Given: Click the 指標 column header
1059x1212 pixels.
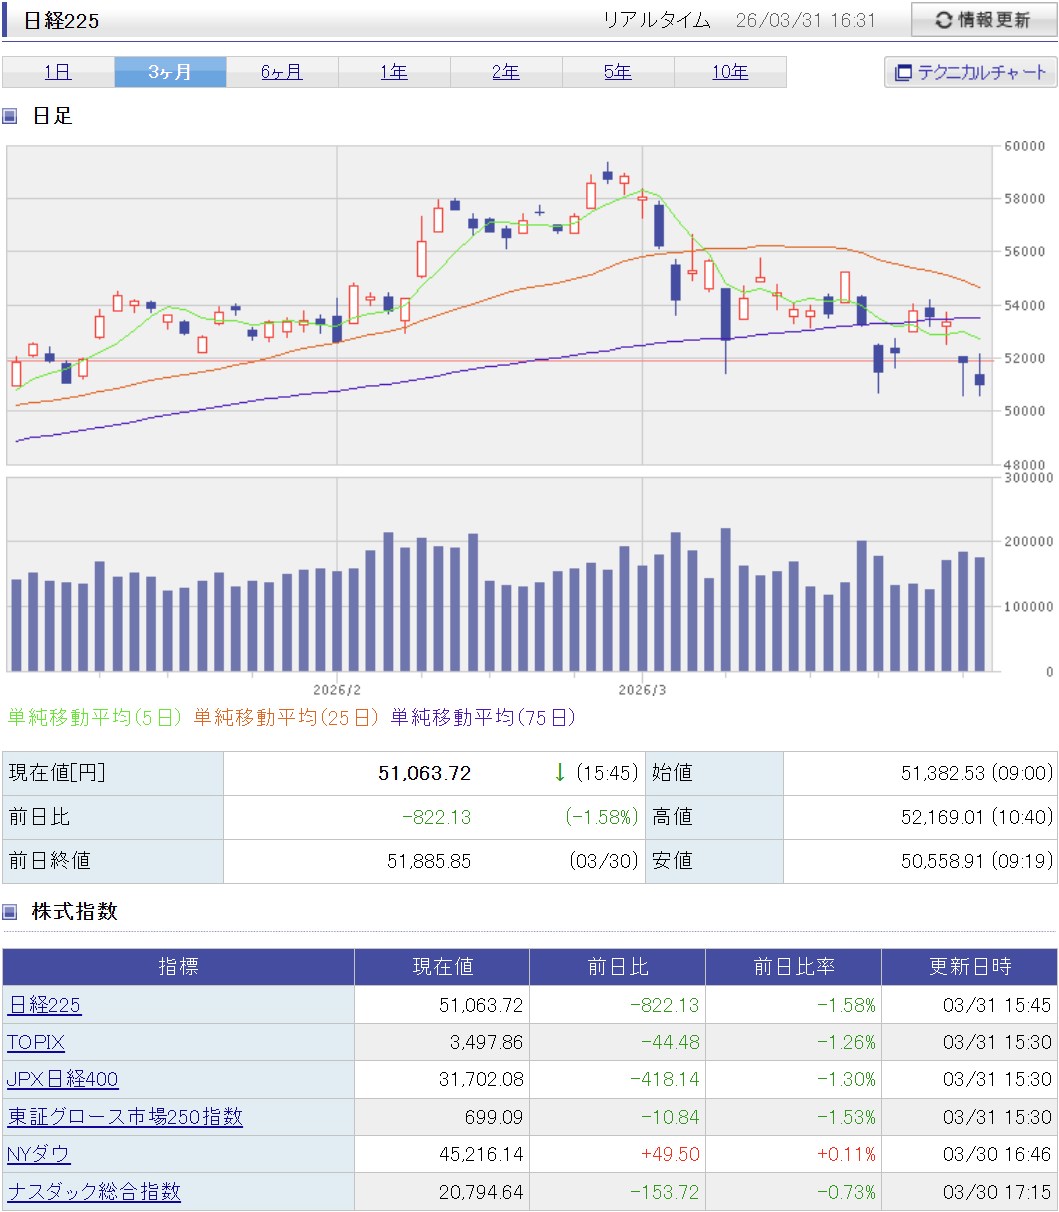Looking at the screenshot, I should 178,967.
